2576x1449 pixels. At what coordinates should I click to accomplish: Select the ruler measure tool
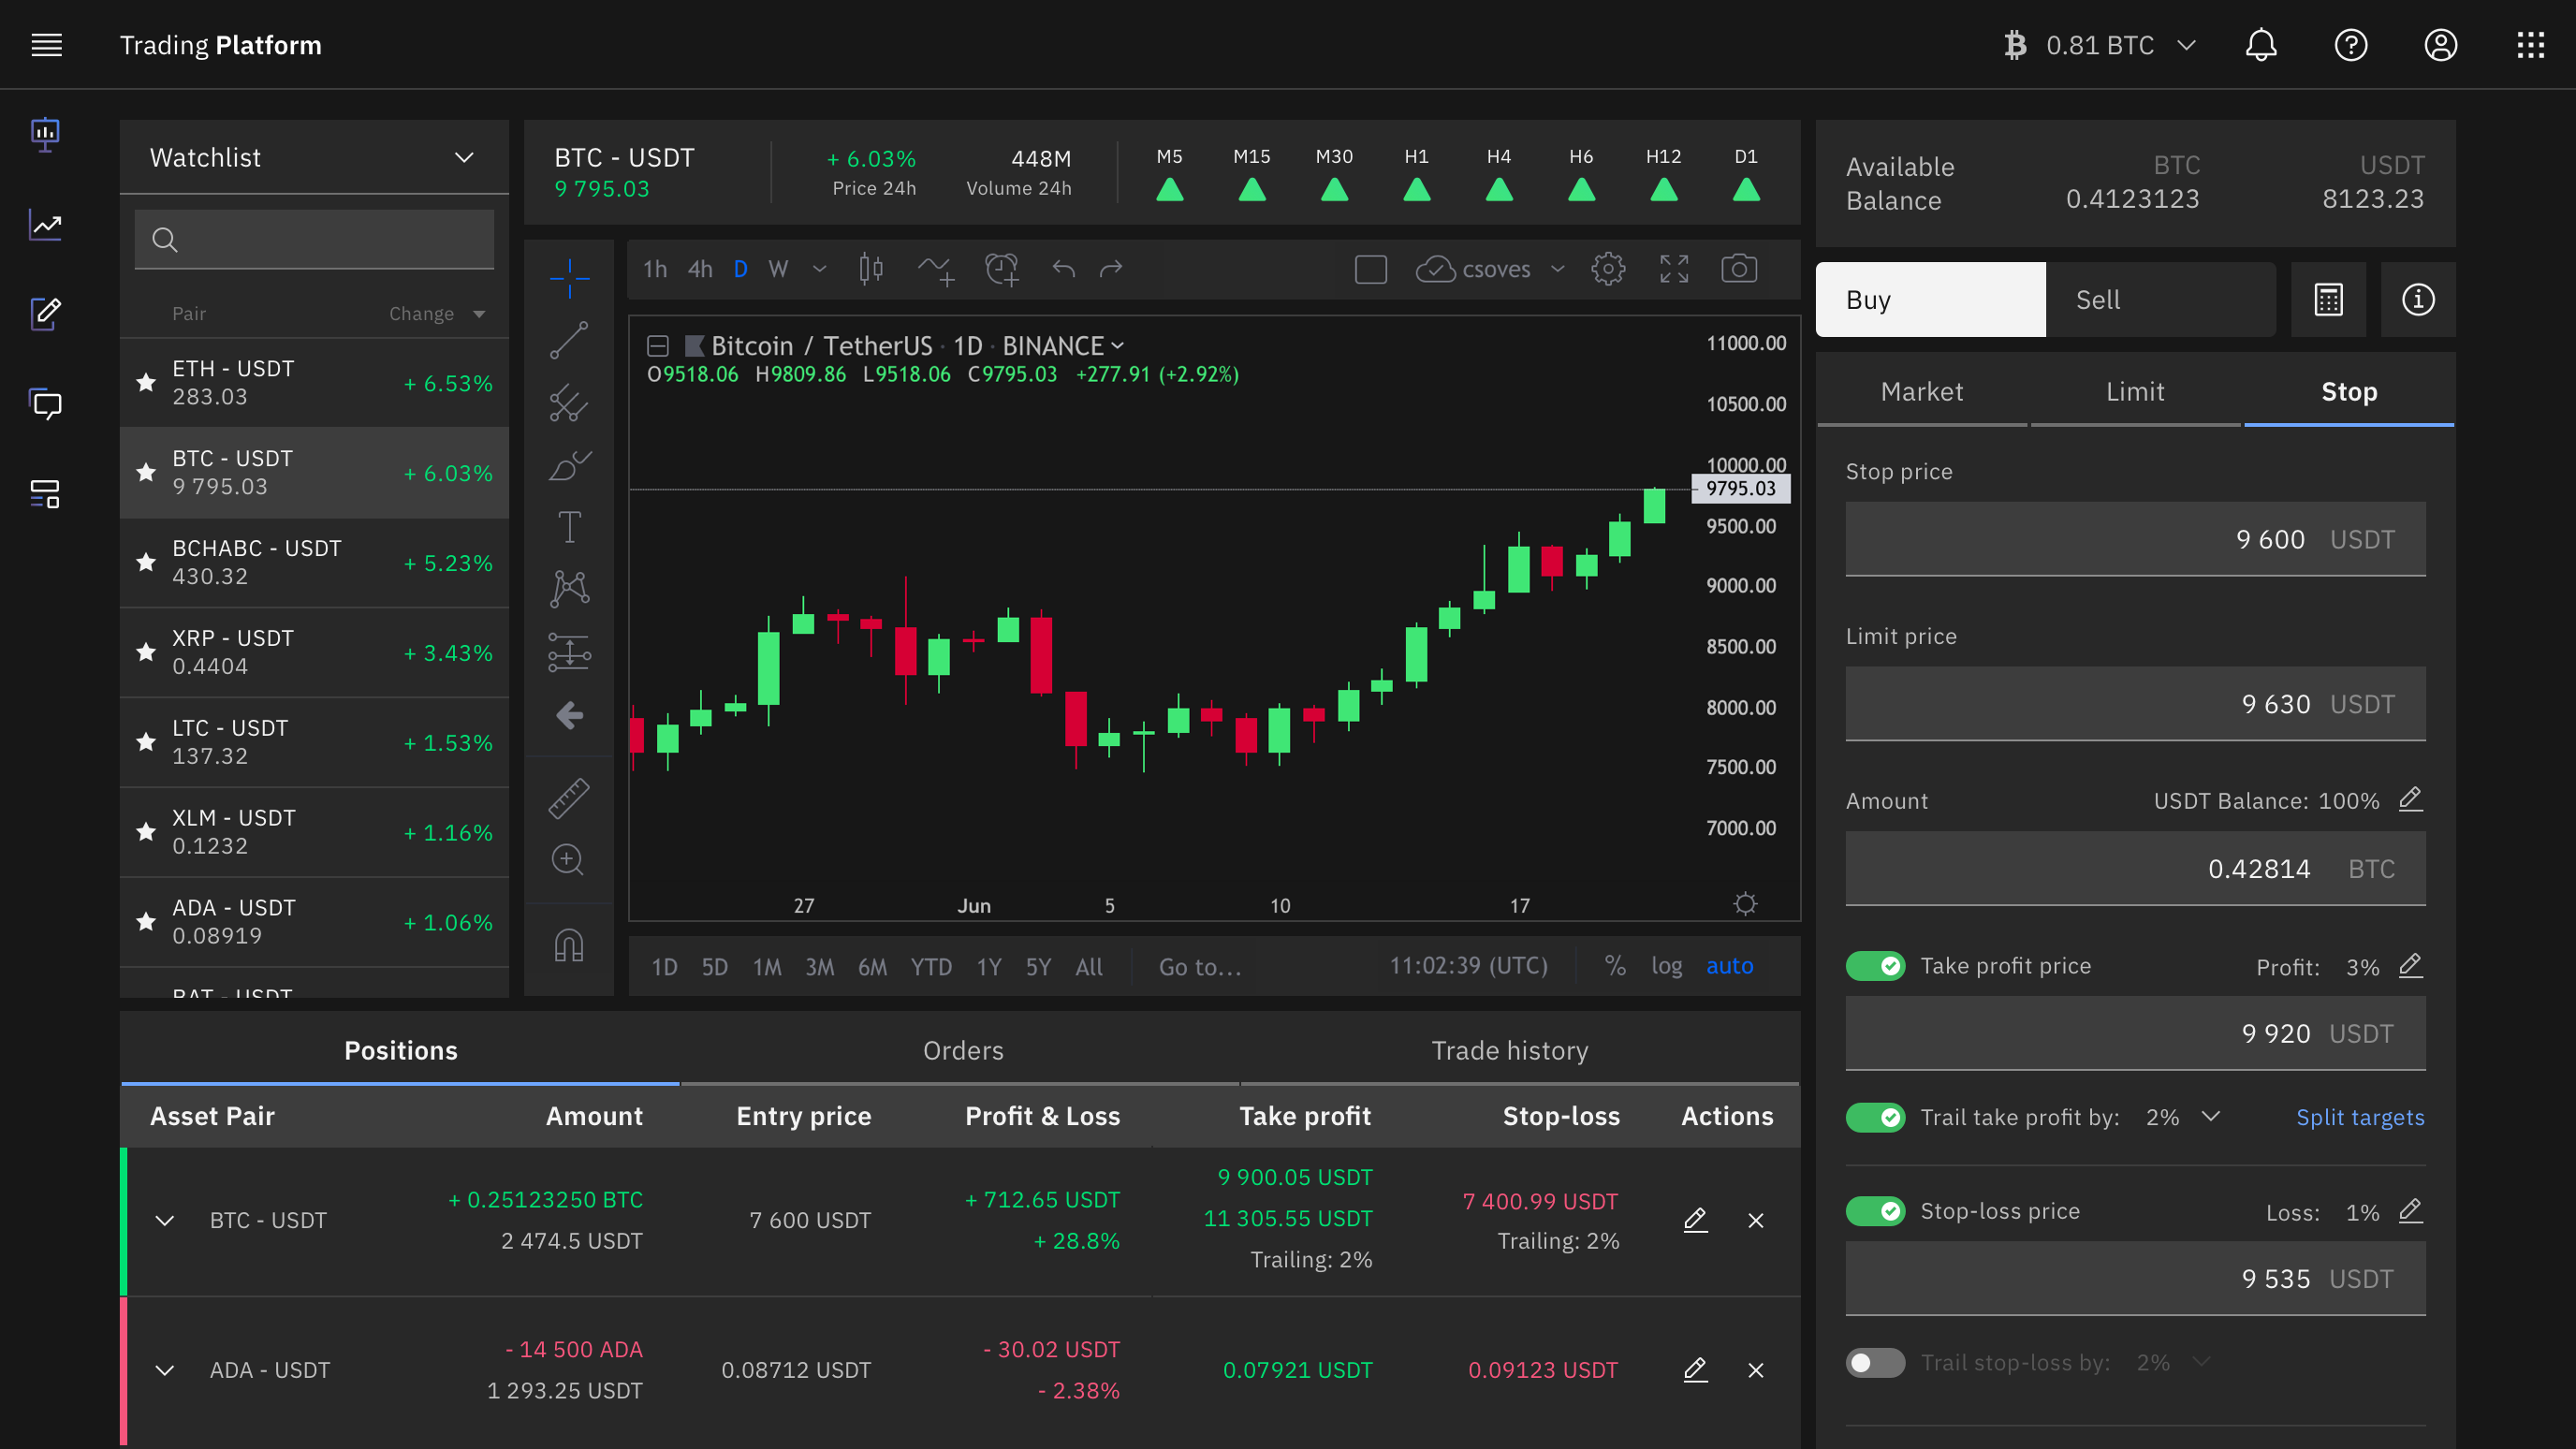[x=570, y=798]
